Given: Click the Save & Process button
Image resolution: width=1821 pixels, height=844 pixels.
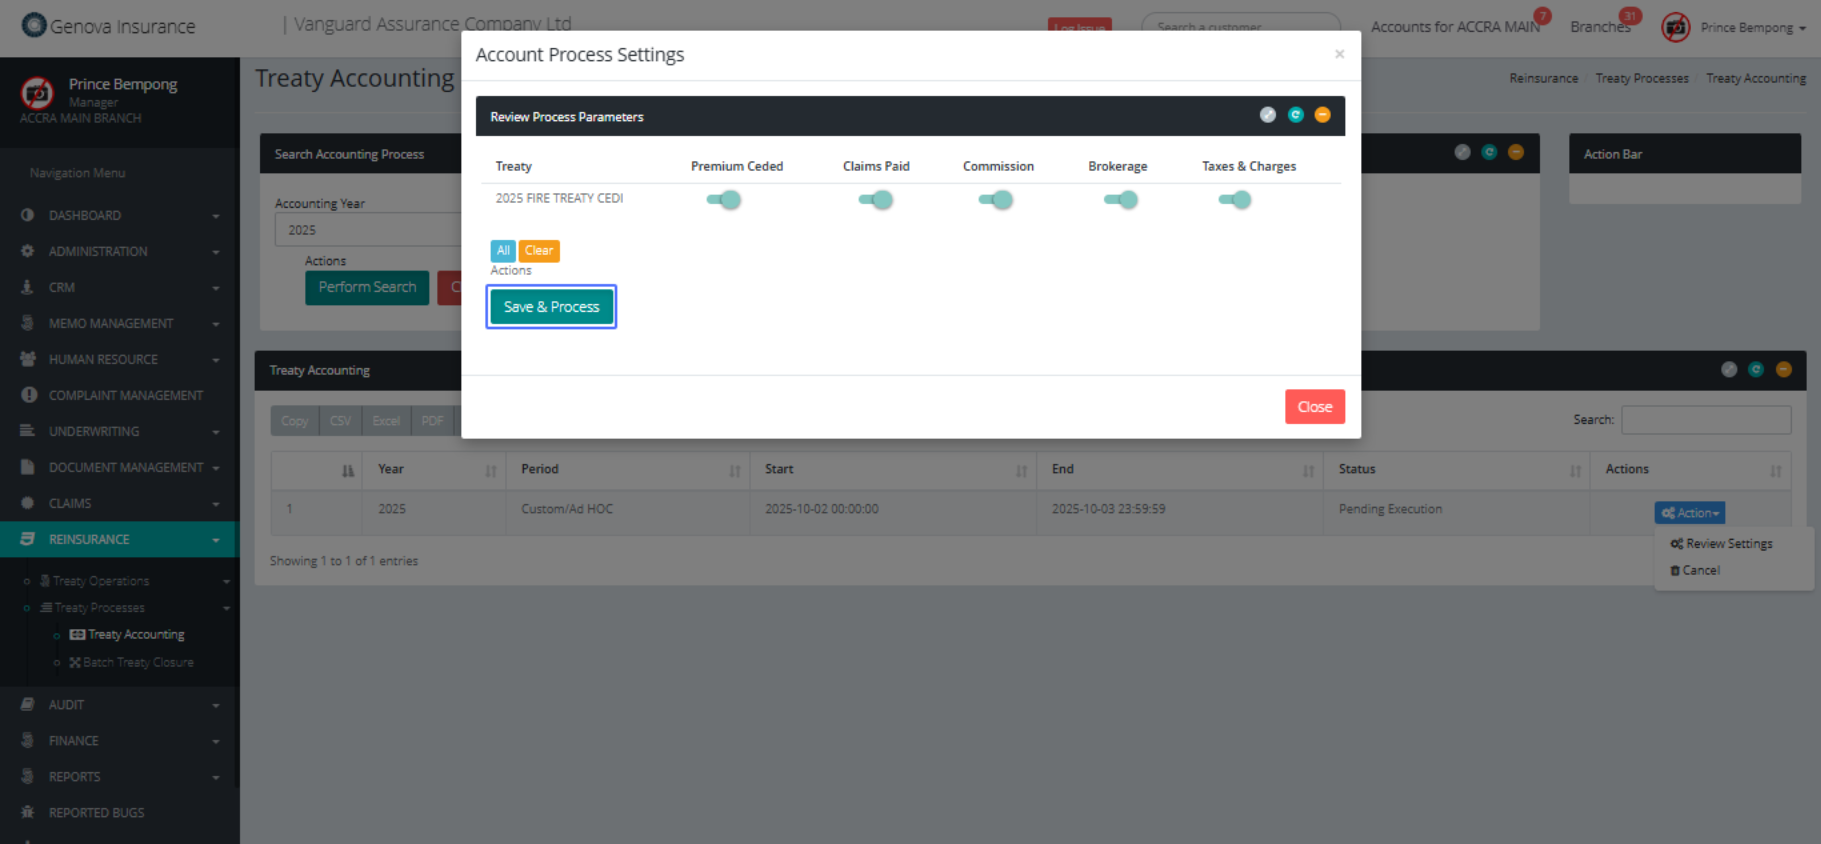Looking at the screenshot, I should click(551, 307).
